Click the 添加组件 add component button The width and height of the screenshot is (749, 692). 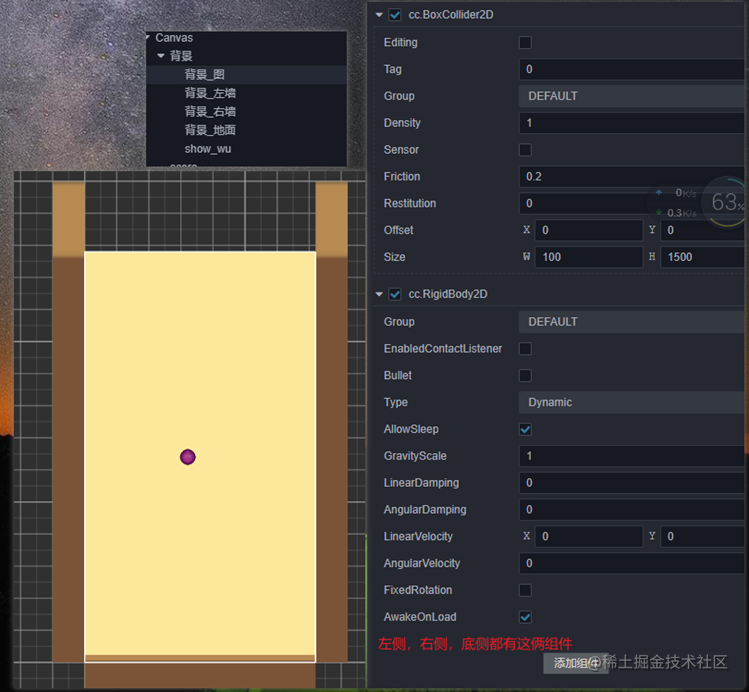(x=576, y=663)
